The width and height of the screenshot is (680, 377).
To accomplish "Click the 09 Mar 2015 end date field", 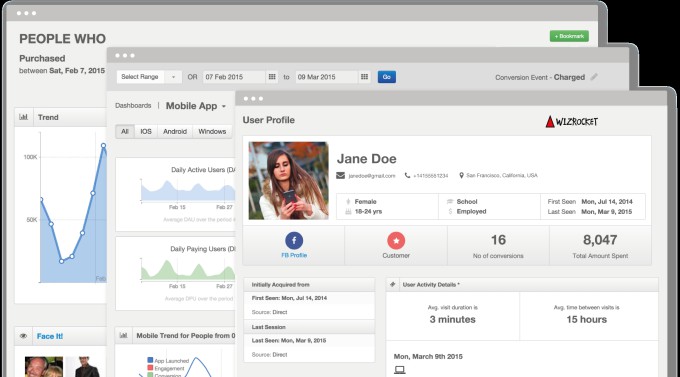I will (x=327, y=77).
